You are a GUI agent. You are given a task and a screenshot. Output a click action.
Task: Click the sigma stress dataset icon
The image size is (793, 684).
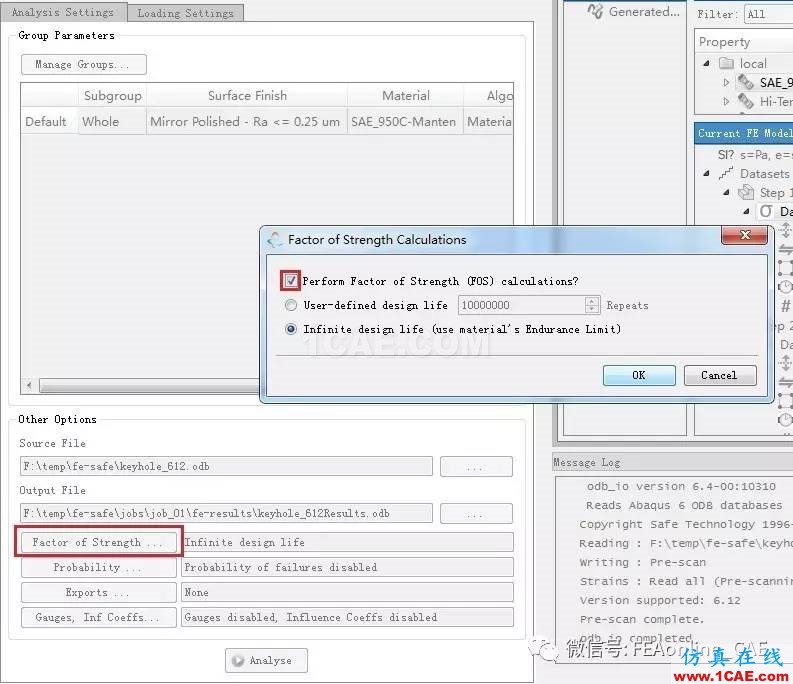pos(766,211)
